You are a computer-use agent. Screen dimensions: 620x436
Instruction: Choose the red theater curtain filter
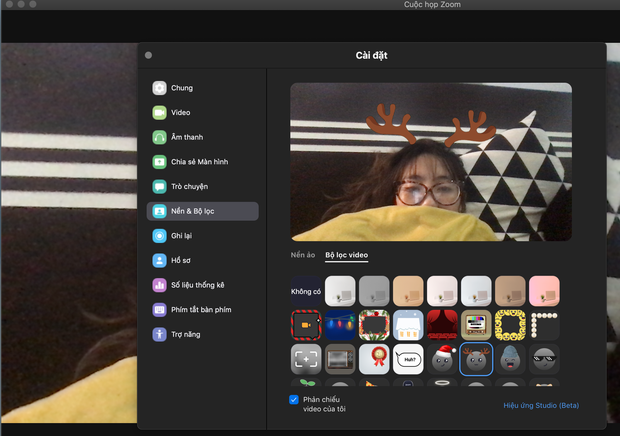[442, 324]
